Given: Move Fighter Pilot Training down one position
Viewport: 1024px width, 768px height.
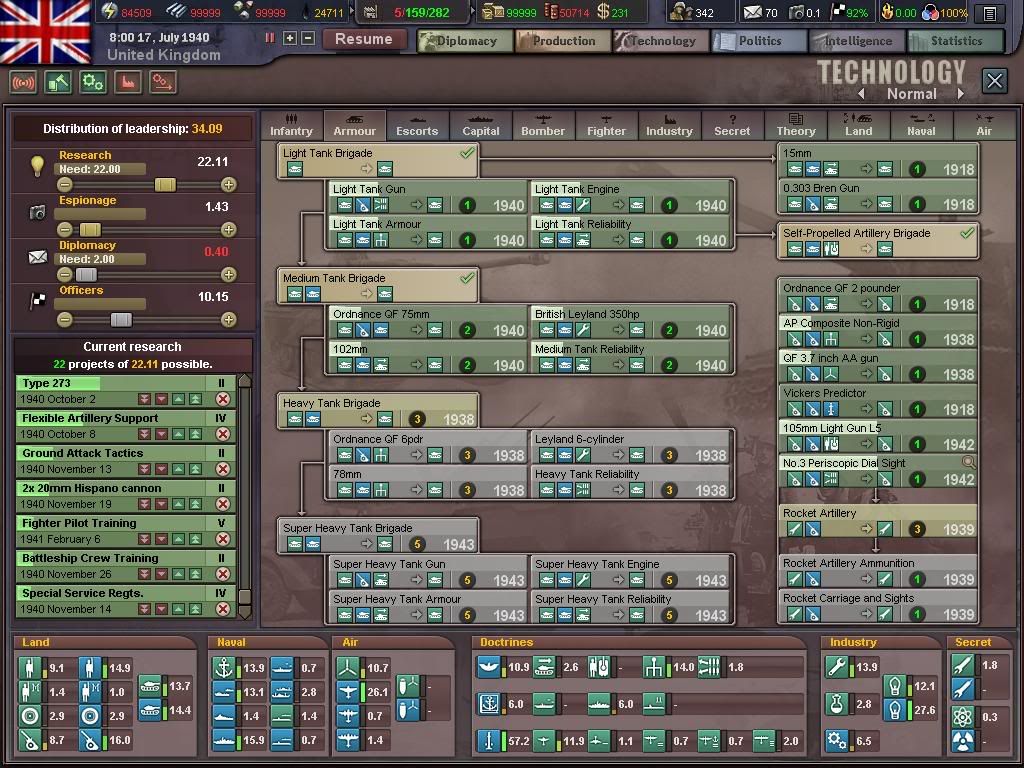Looking at the screenshot, I should pos(161,539).
